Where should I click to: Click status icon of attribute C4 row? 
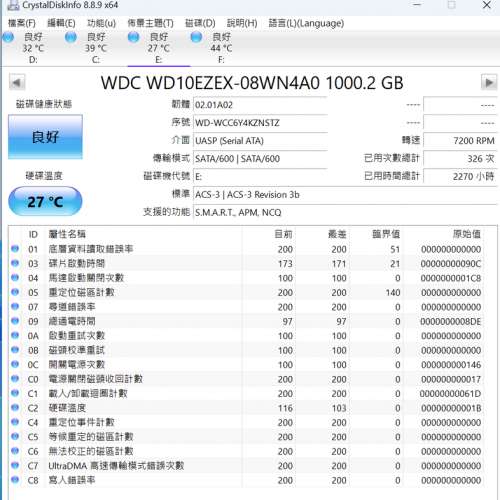(15, 422)
